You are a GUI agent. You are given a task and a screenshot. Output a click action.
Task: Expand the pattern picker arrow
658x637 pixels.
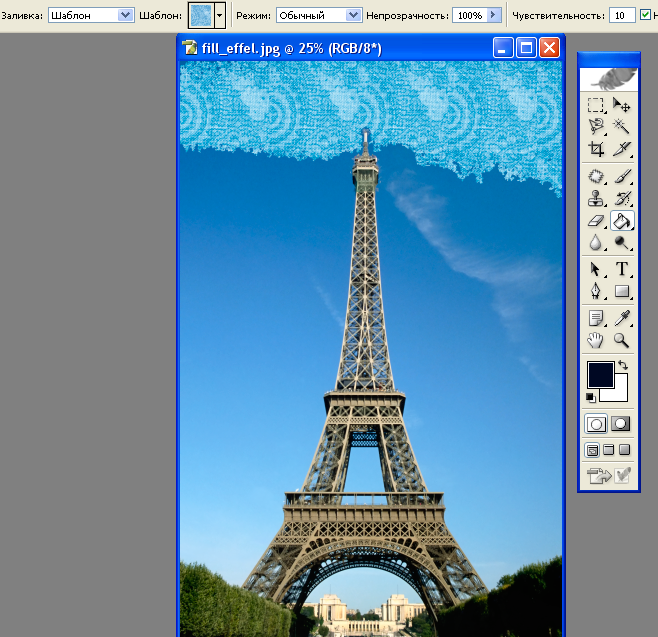[219, 16]
